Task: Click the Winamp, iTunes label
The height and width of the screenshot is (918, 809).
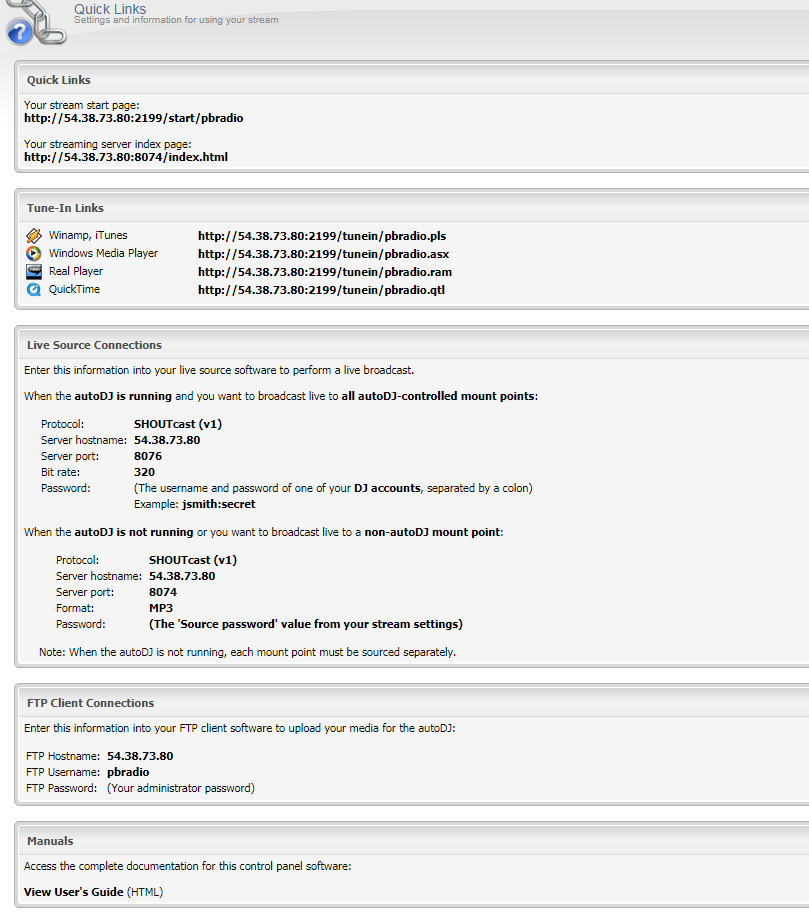Action: coord(88,236)
